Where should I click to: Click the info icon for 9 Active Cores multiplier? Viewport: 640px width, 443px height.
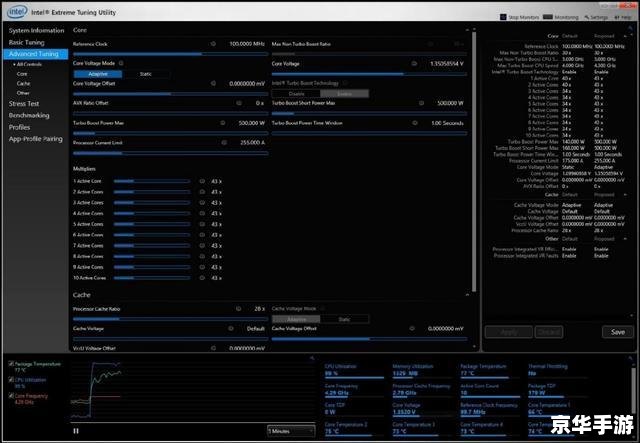[202, 267]
